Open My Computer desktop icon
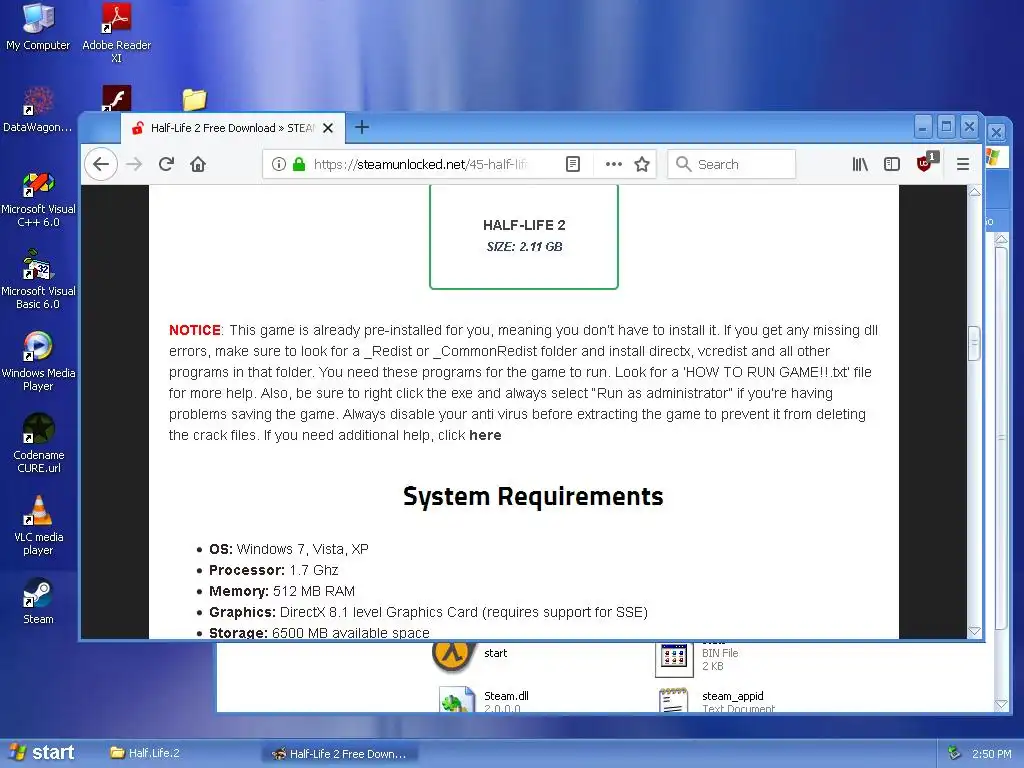The image size is (1024, 768). [x=38, y=26]
